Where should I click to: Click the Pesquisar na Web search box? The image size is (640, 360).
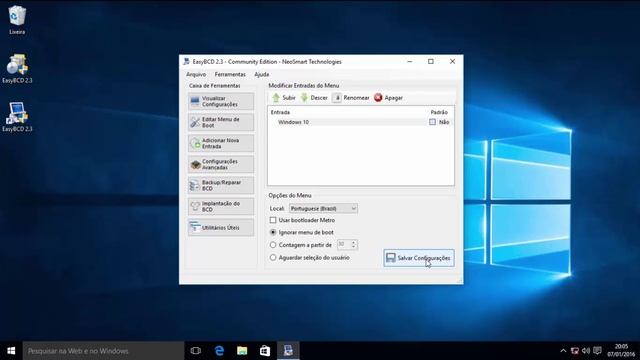pyautogui.click(x=103, y=351)
